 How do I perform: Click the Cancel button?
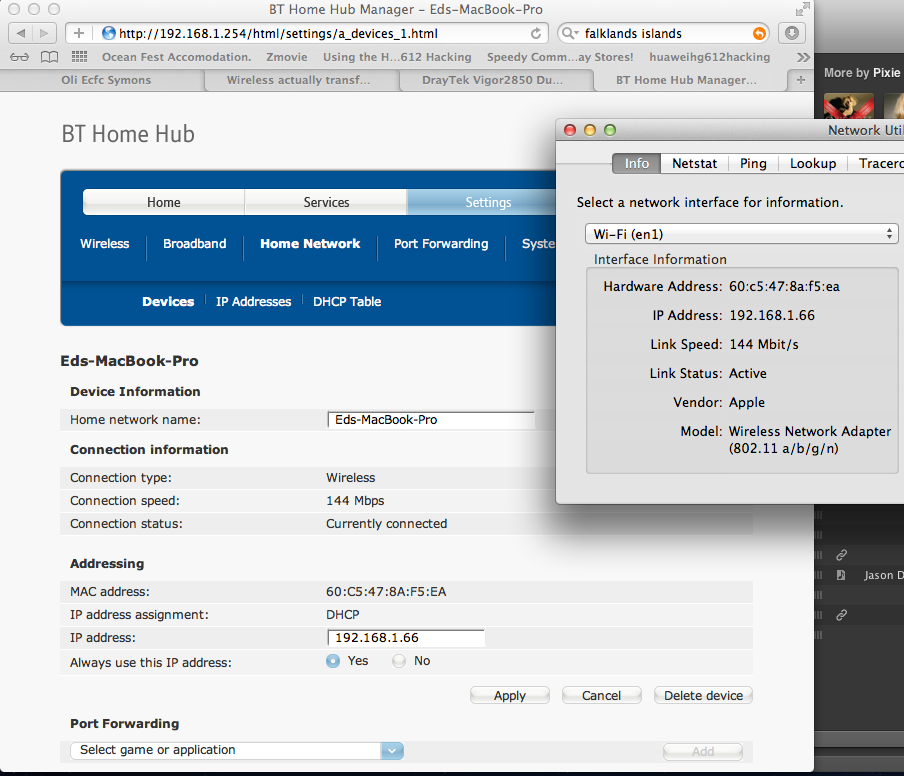601,695
